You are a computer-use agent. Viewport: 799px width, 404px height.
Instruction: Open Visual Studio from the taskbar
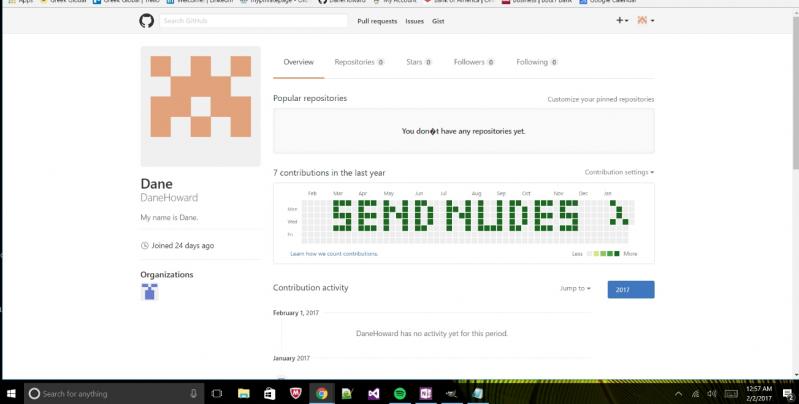373,394
